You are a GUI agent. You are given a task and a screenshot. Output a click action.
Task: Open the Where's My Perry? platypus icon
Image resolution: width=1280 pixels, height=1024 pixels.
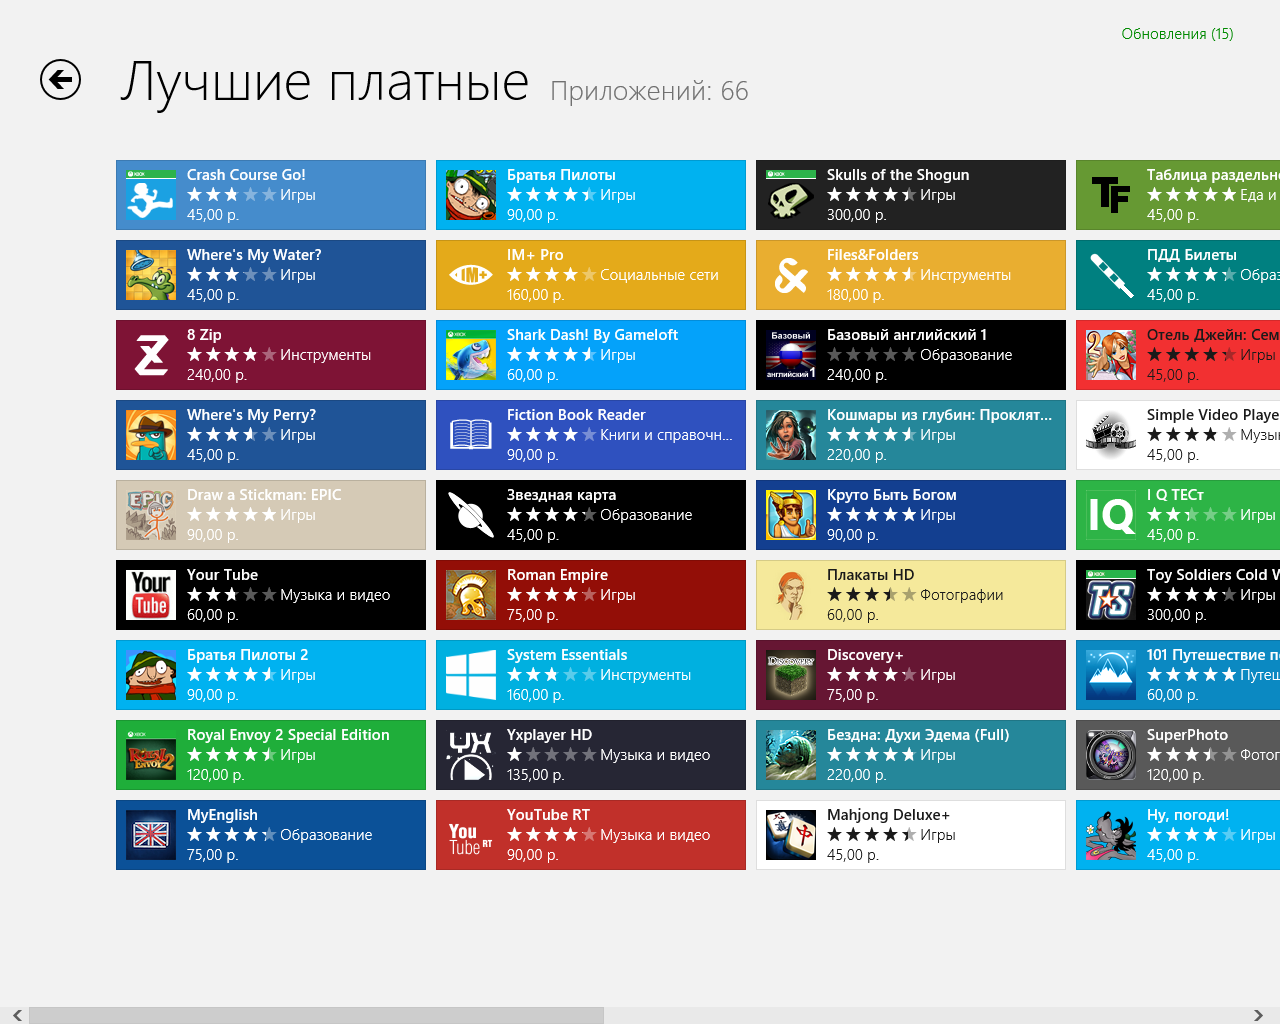(x=151, y=435)
